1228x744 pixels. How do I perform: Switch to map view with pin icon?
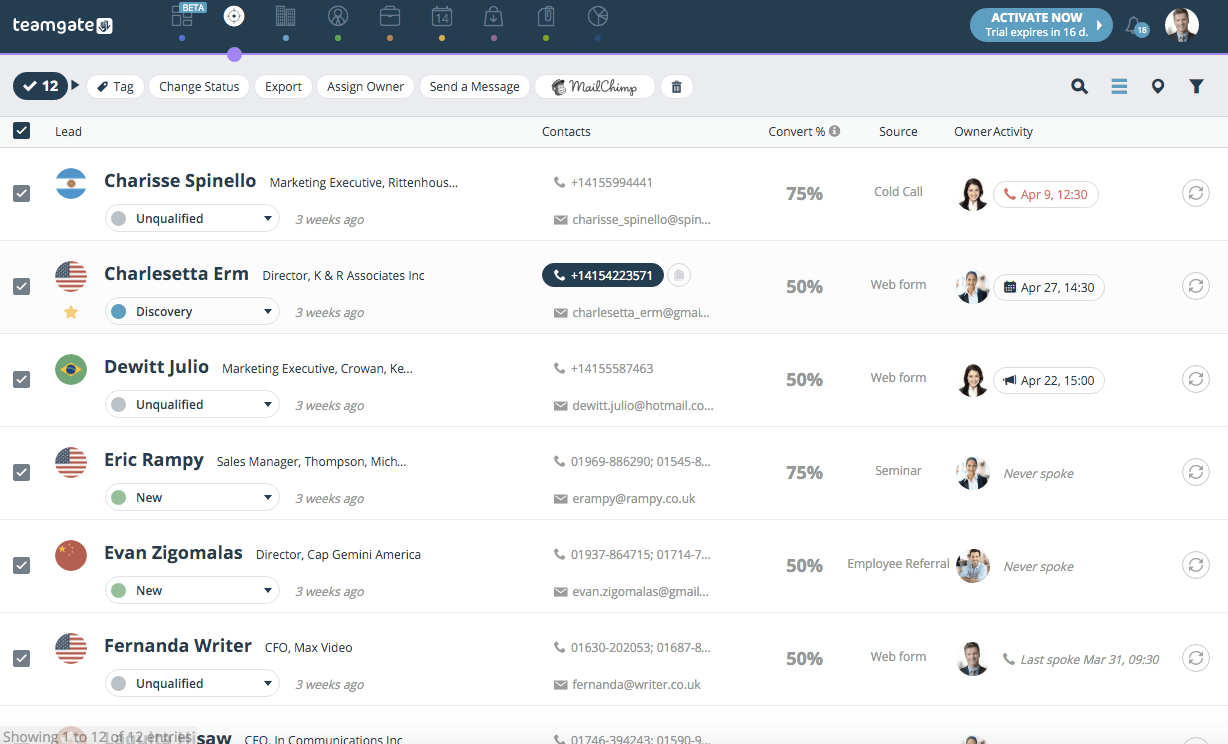1157,87
